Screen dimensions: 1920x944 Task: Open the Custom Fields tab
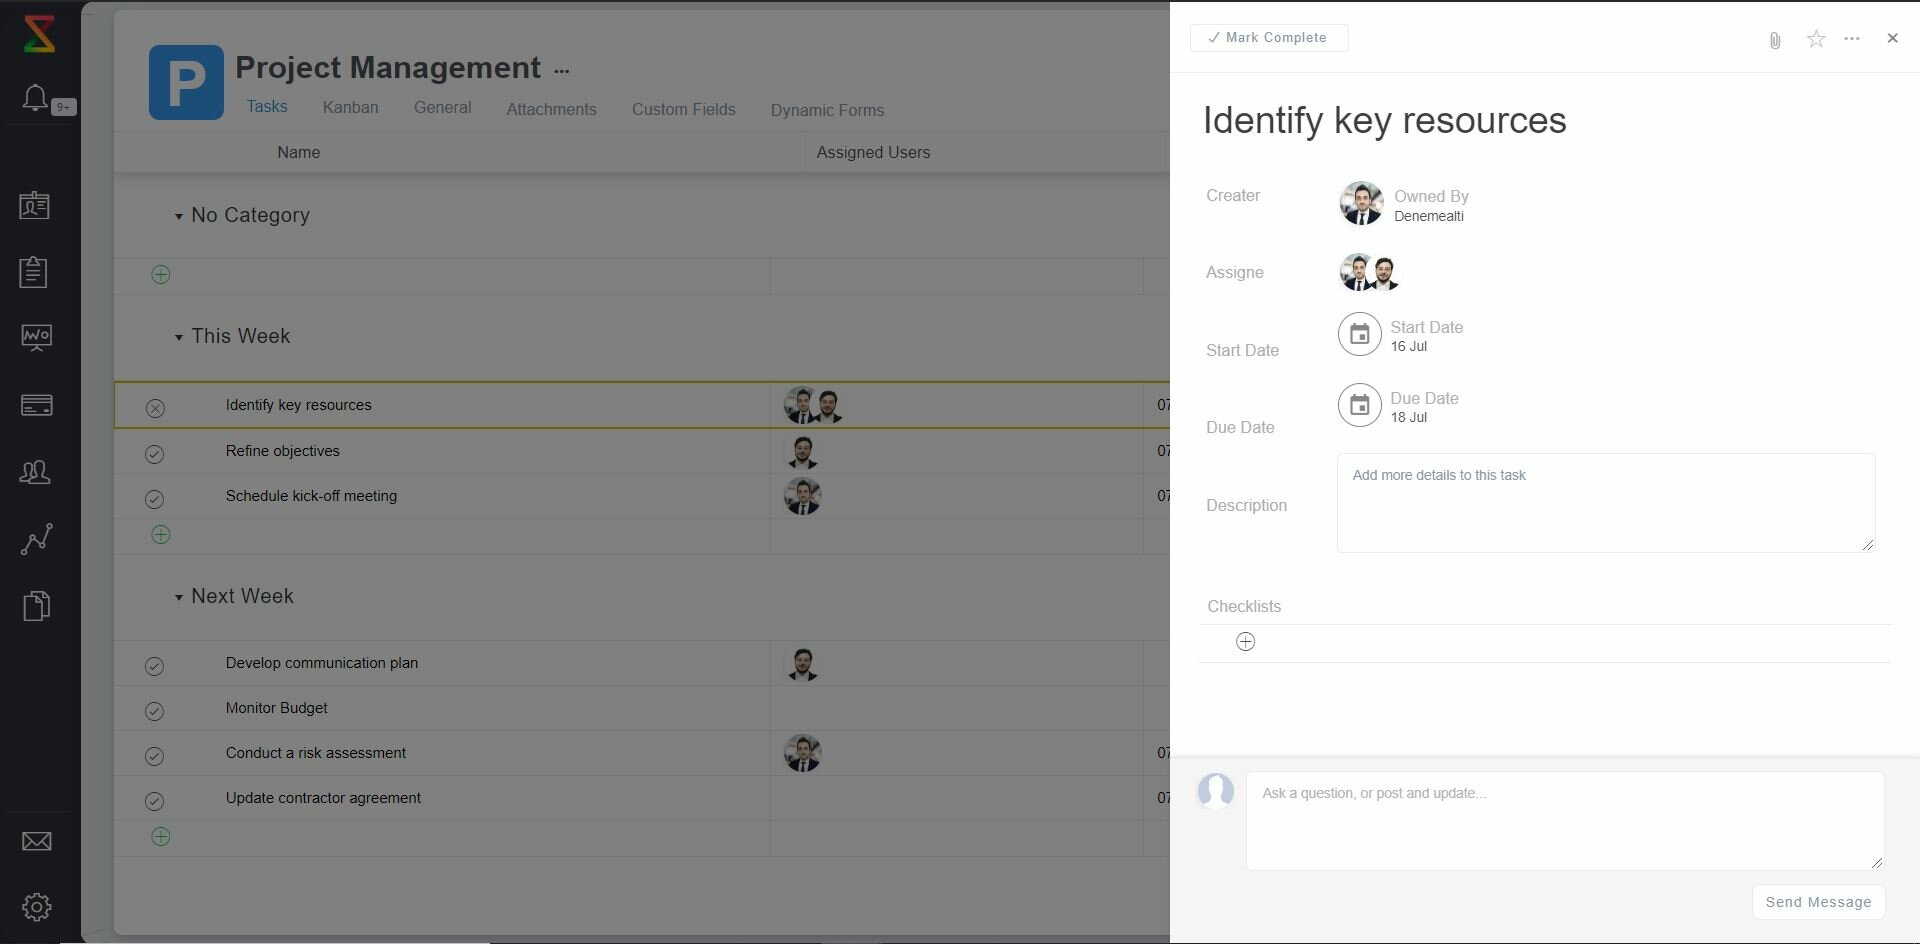click(683, 110)
